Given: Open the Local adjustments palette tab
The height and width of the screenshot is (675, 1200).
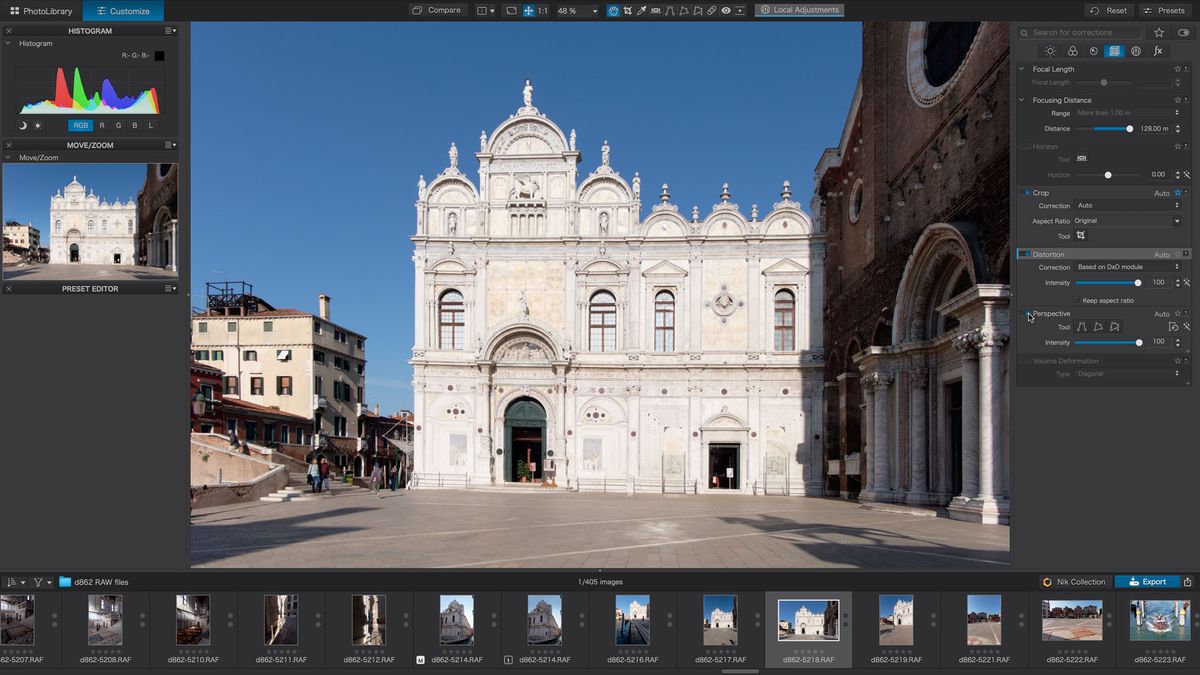Looking at the screenshot, I should click(1136, 51).
